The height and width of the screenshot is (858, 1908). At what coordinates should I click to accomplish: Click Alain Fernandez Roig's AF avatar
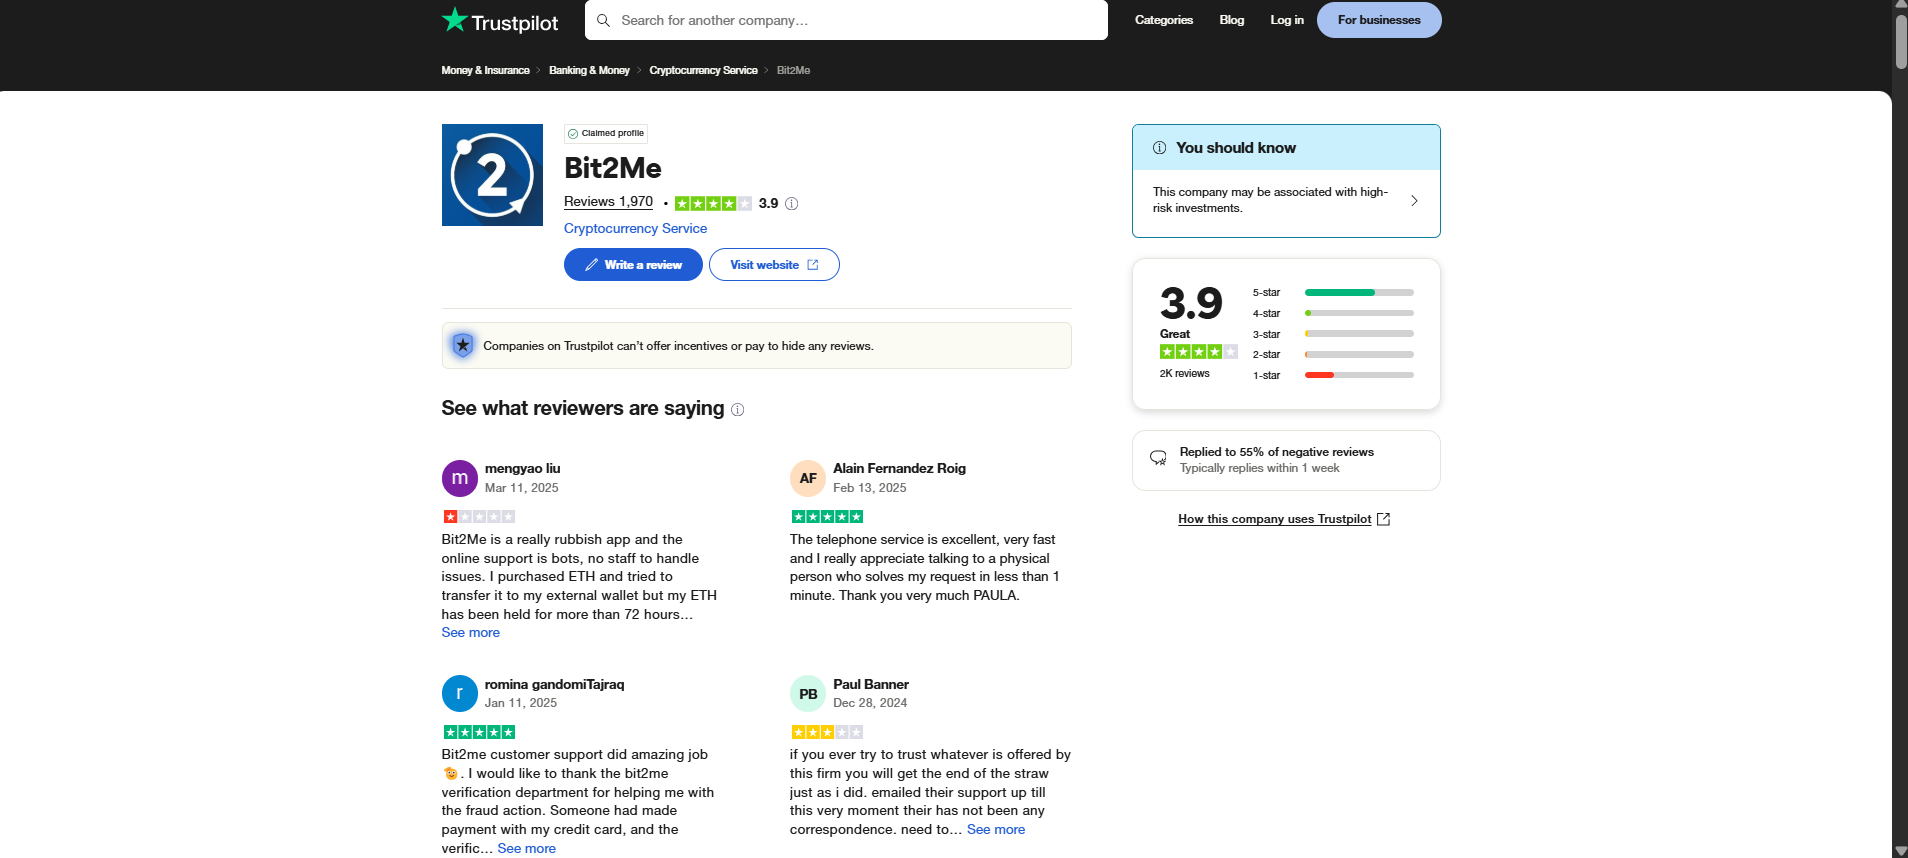pos(808,478)
